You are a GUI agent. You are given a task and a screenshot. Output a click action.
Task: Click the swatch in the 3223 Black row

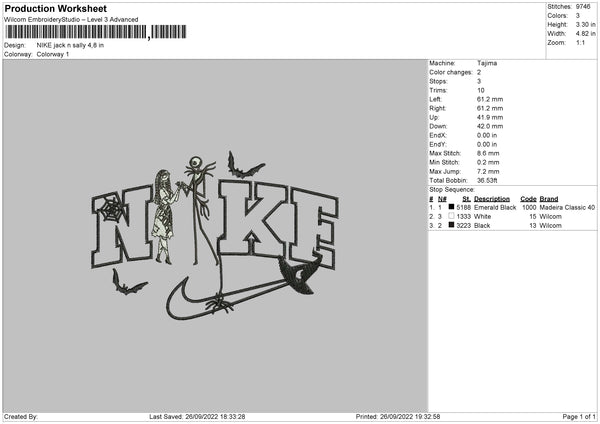[x=451, y=225]
